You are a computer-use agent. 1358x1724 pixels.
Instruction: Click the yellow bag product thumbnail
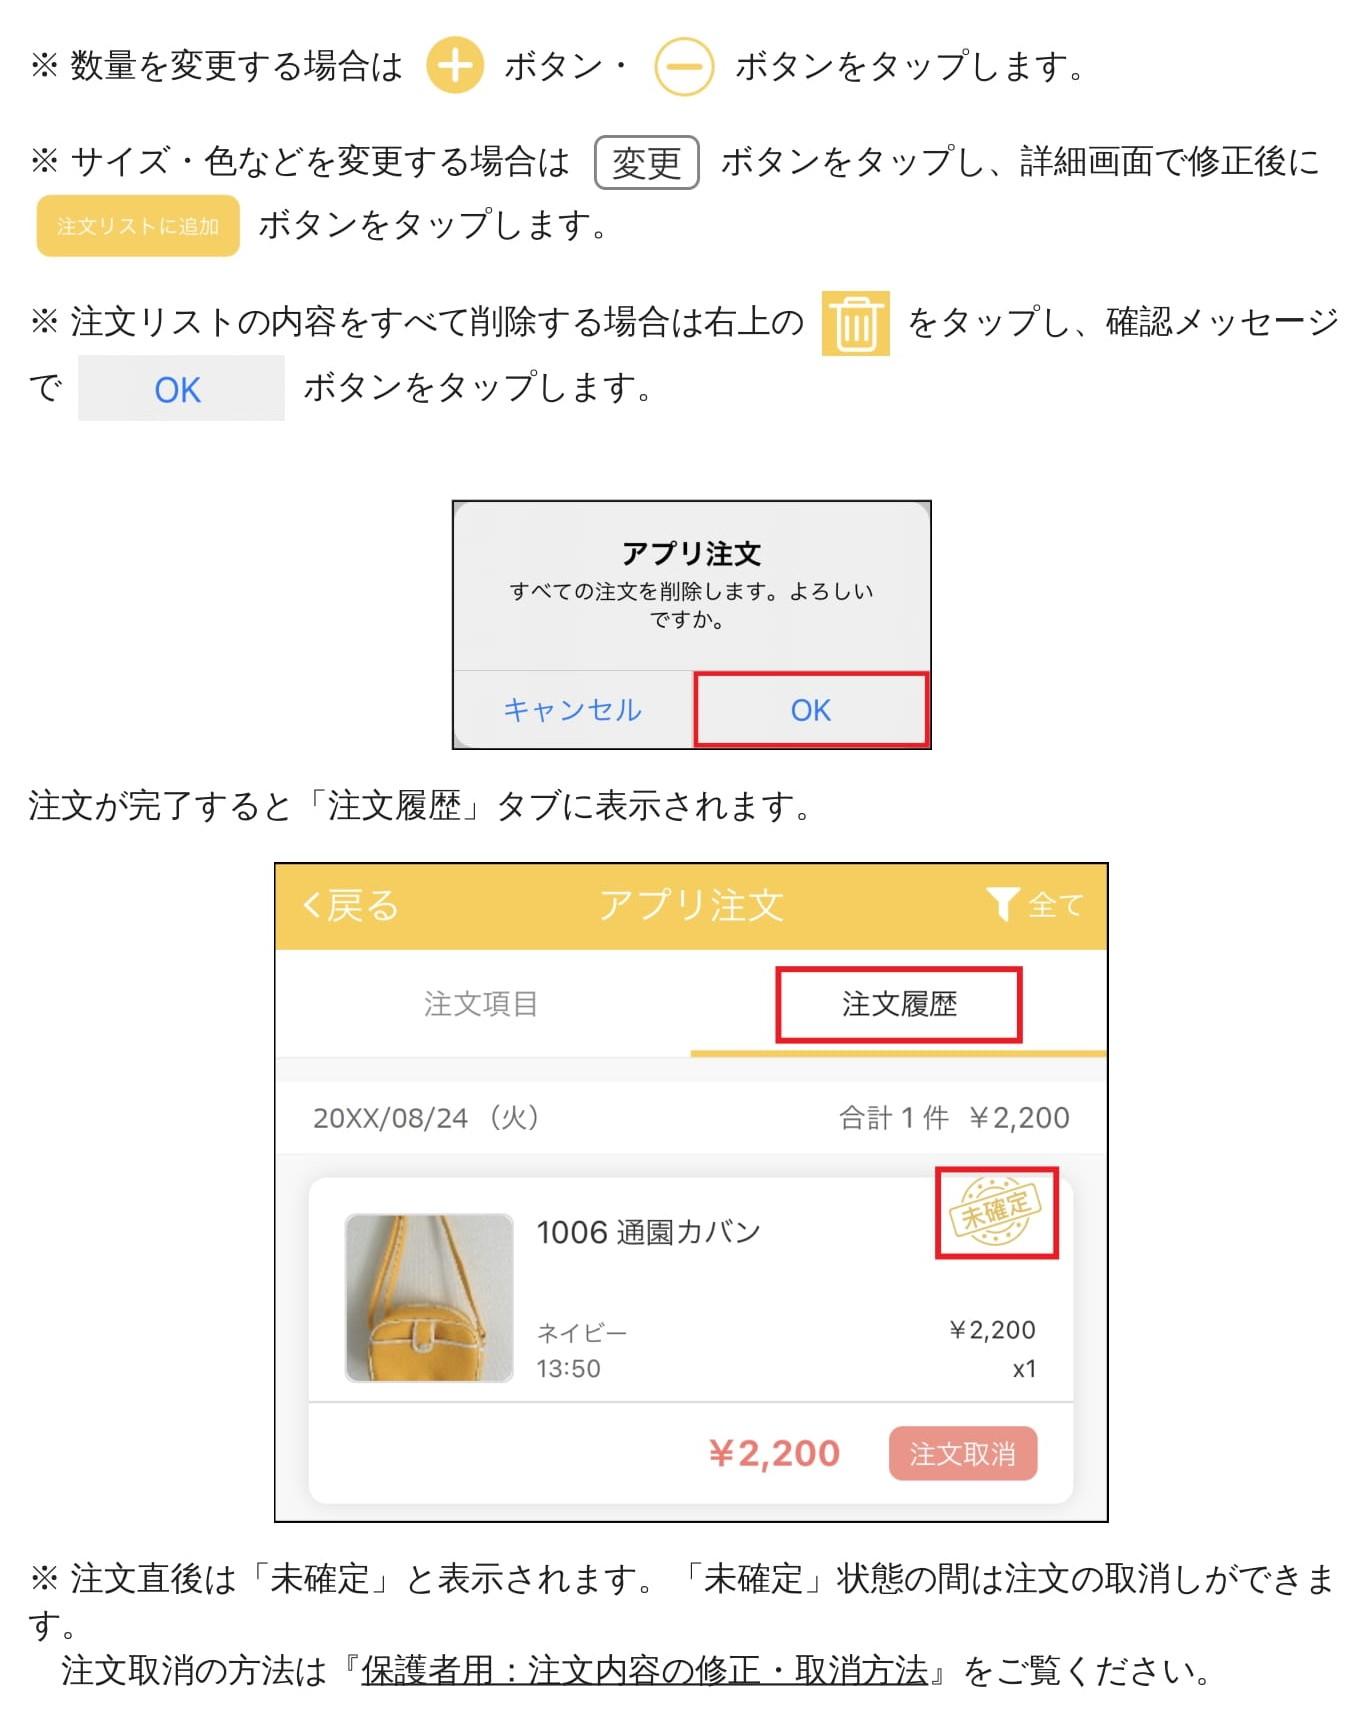[x=429, y=1297]
